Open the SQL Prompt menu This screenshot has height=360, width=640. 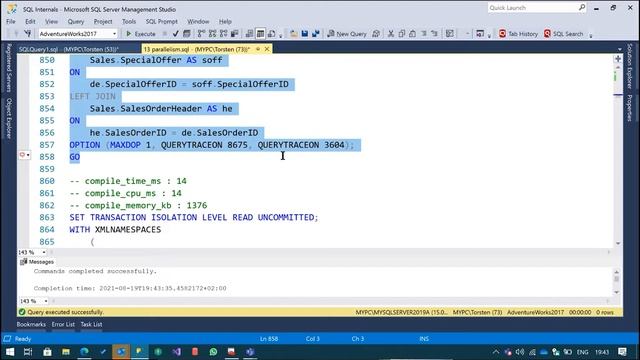pos(162,21)
